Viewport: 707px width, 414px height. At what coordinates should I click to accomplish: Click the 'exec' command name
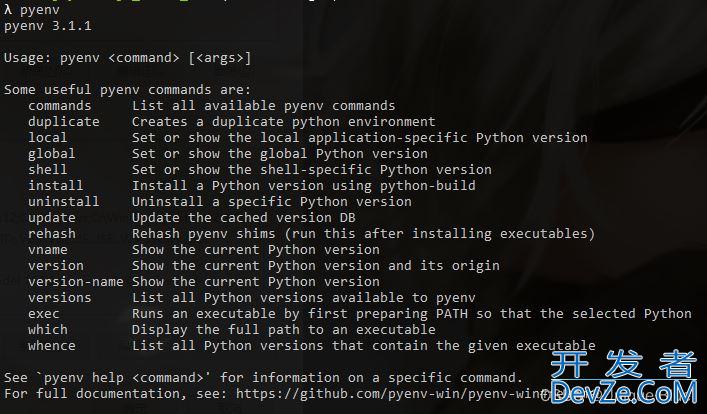click(x=43, y=314)
